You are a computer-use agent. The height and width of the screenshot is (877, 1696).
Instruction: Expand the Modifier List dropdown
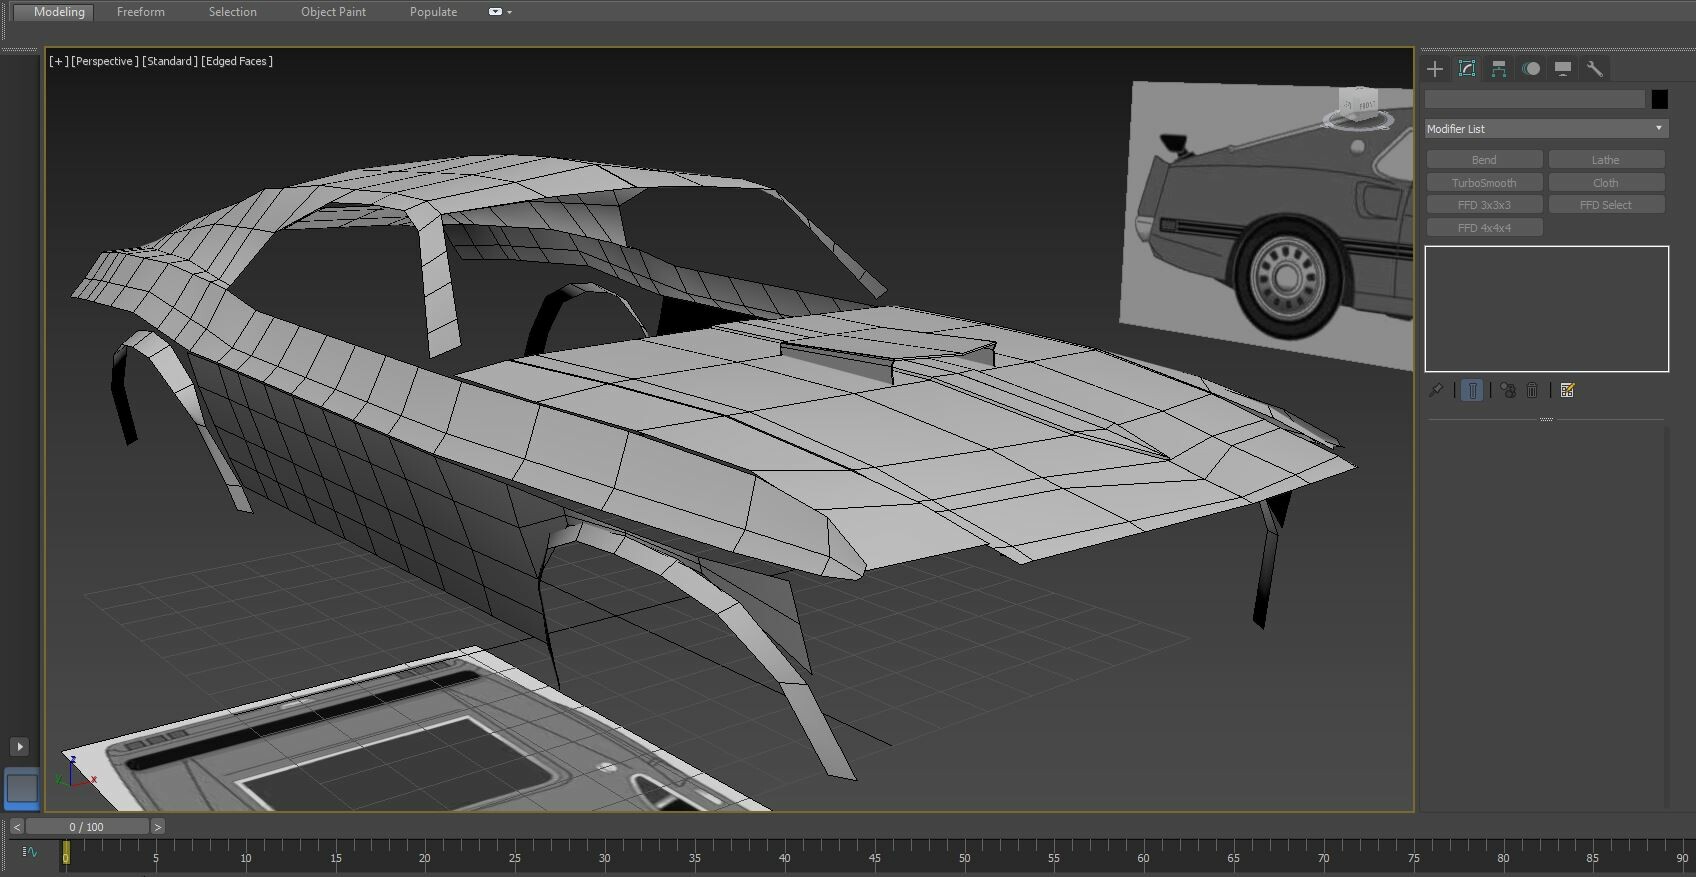(1546, 129)
